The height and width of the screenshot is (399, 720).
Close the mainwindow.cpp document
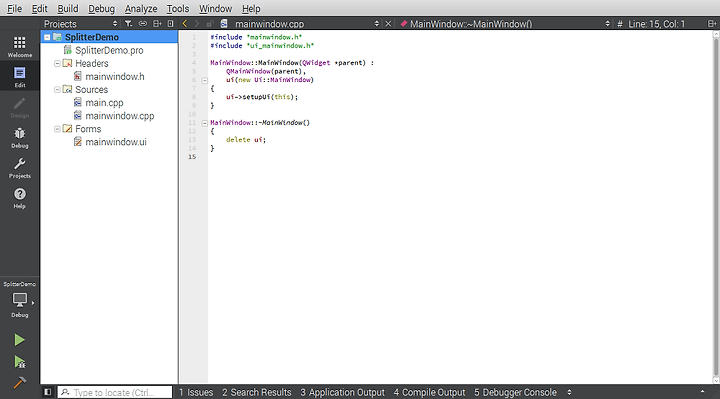tap(388, 23)
